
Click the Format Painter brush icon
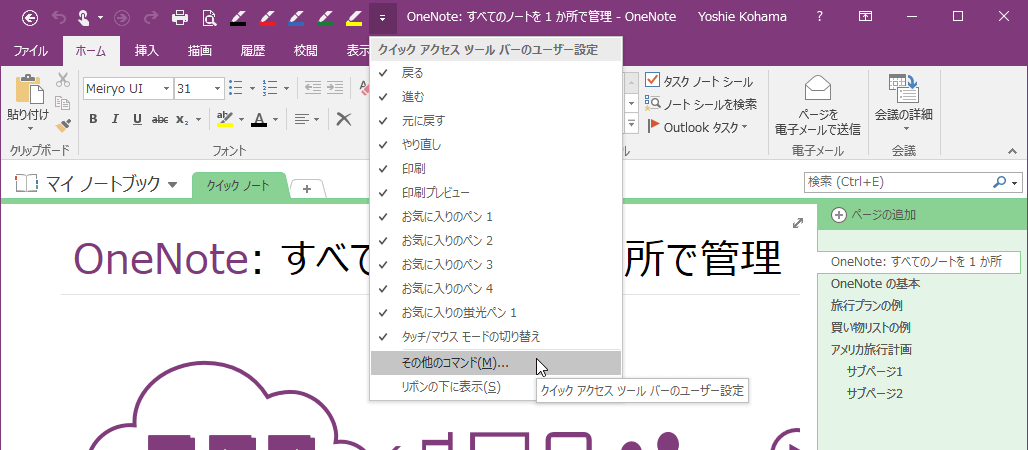pos(63,125)
